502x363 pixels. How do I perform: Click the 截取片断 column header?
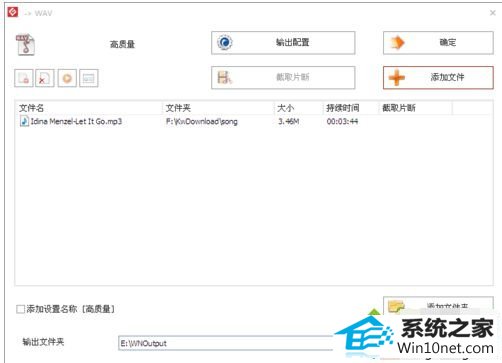(416, 108)
